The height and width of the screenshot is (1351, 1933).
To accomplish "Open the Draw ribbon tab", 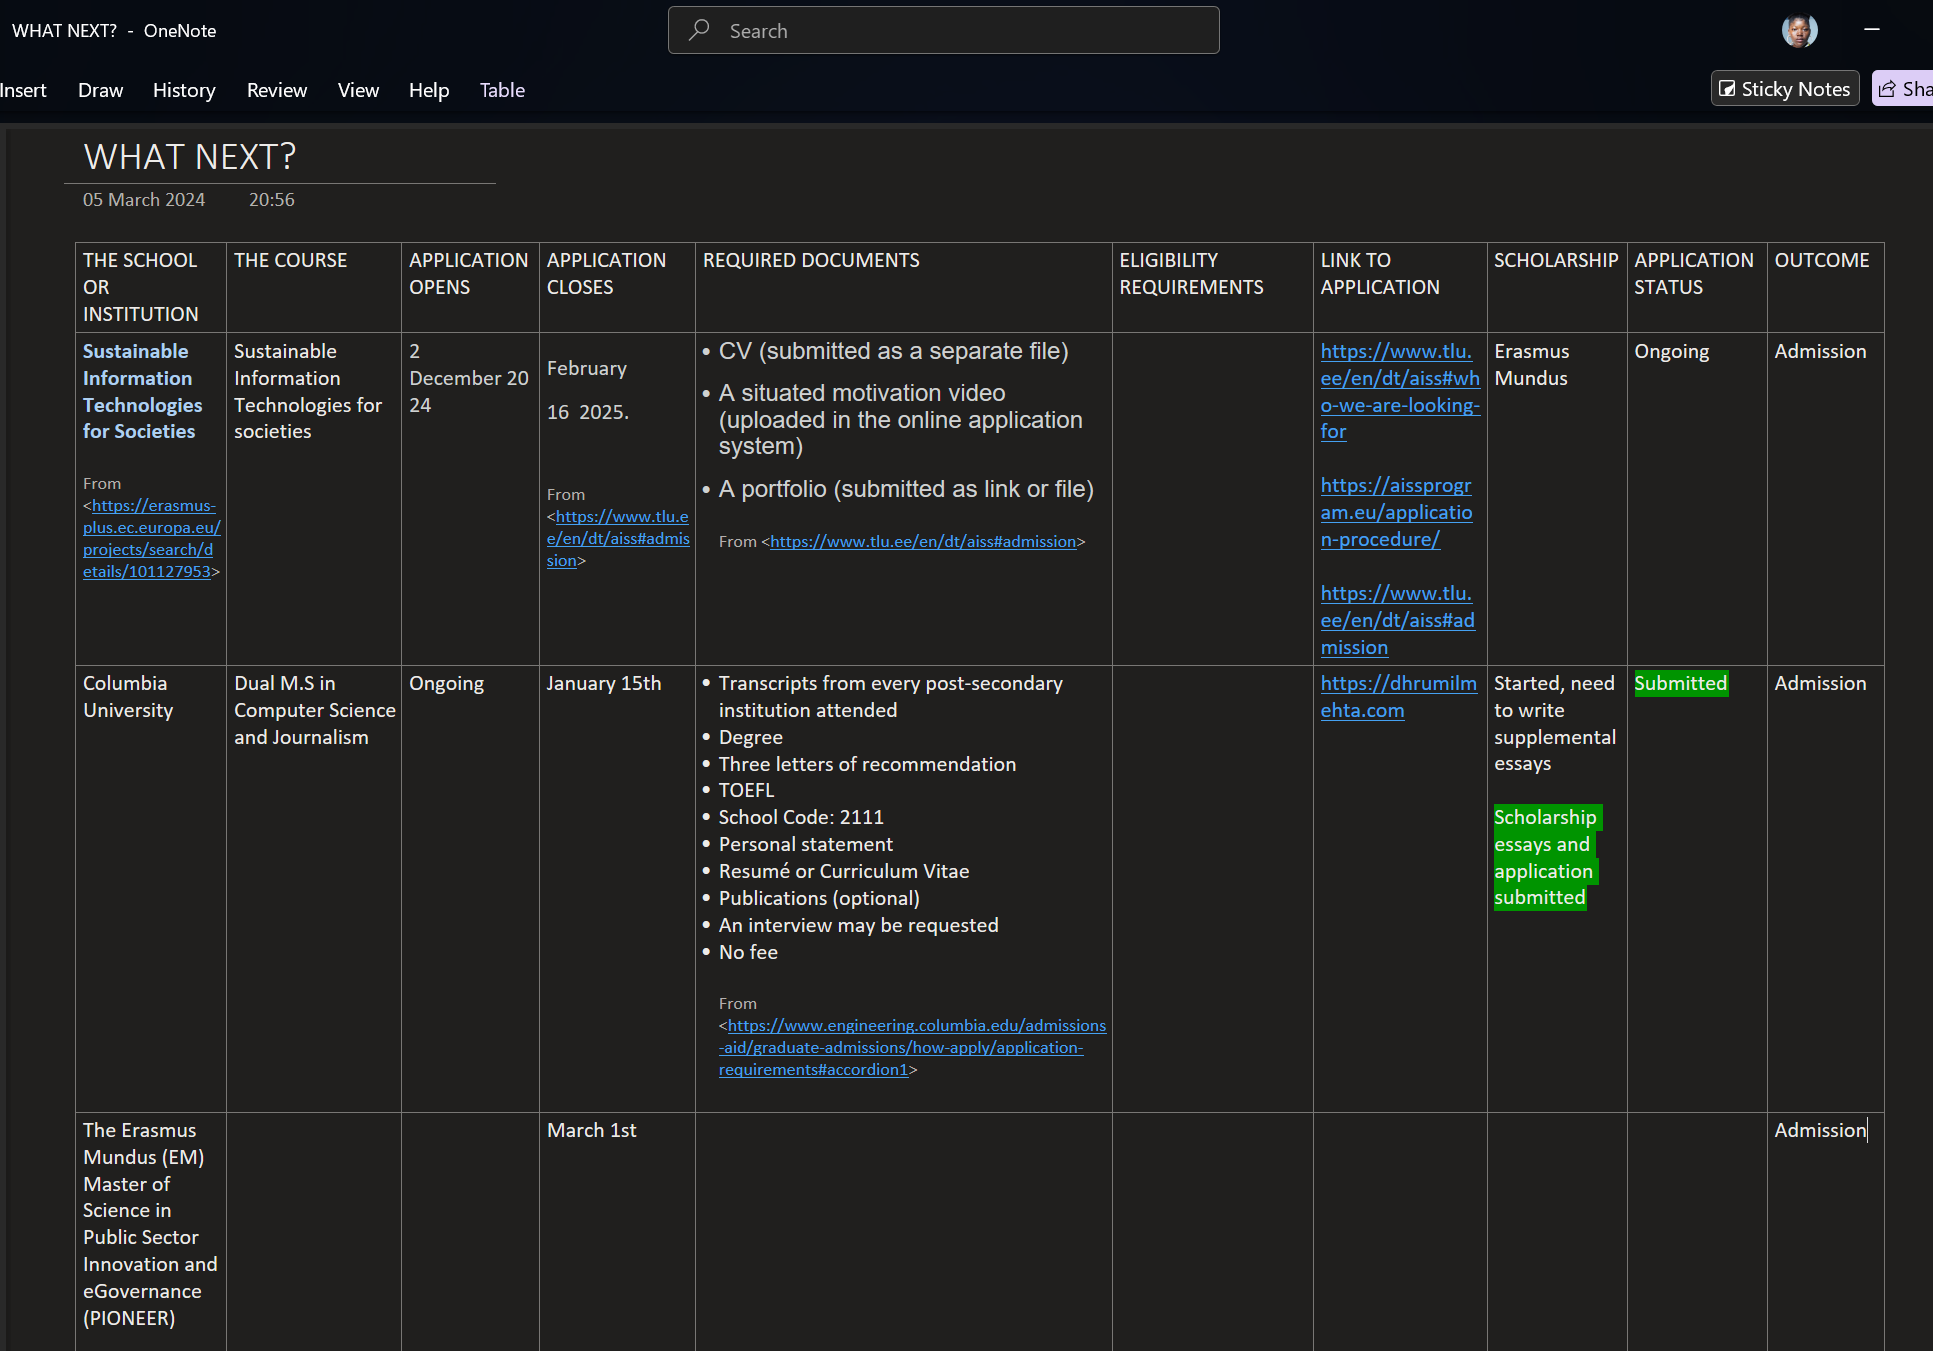I will [x=100, y=90].
